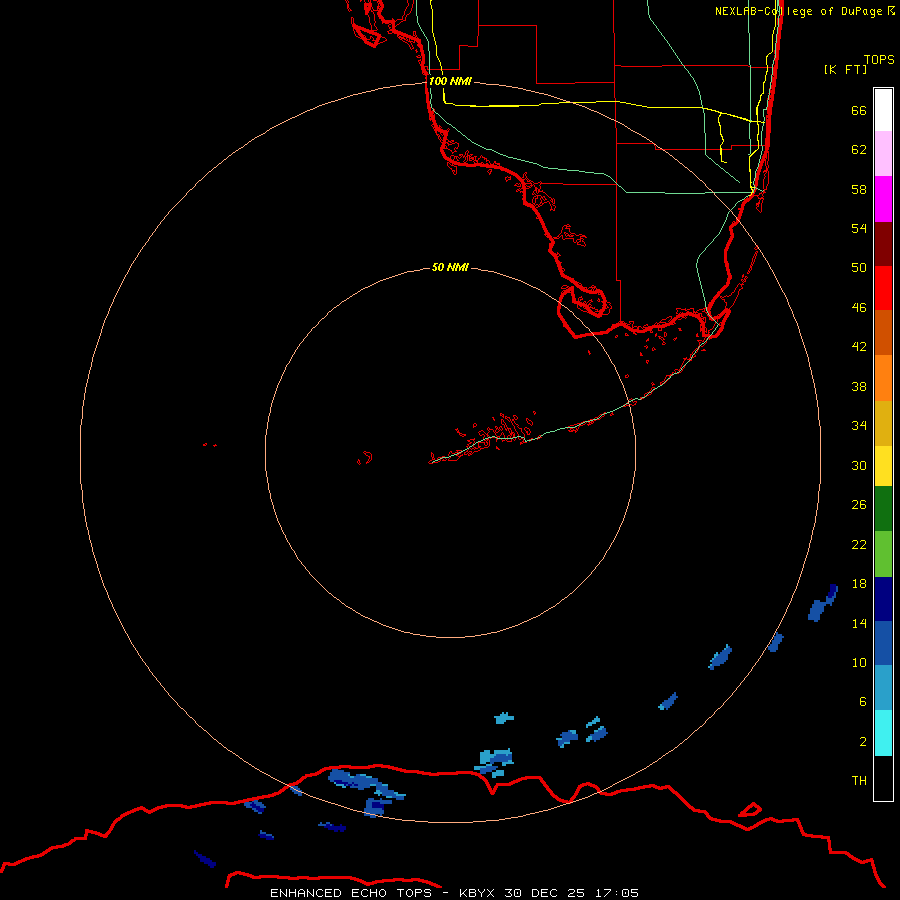Click the "50 NMI" range ring label
The width and height of the screenshot is (900, 900).
(450, 267)
